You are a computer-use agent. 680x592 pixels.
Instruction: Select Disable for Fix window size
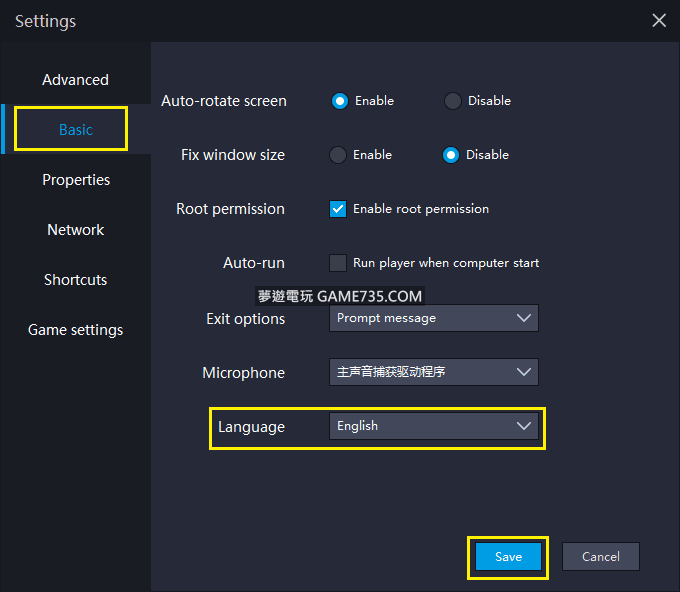(x=451, y=155)
